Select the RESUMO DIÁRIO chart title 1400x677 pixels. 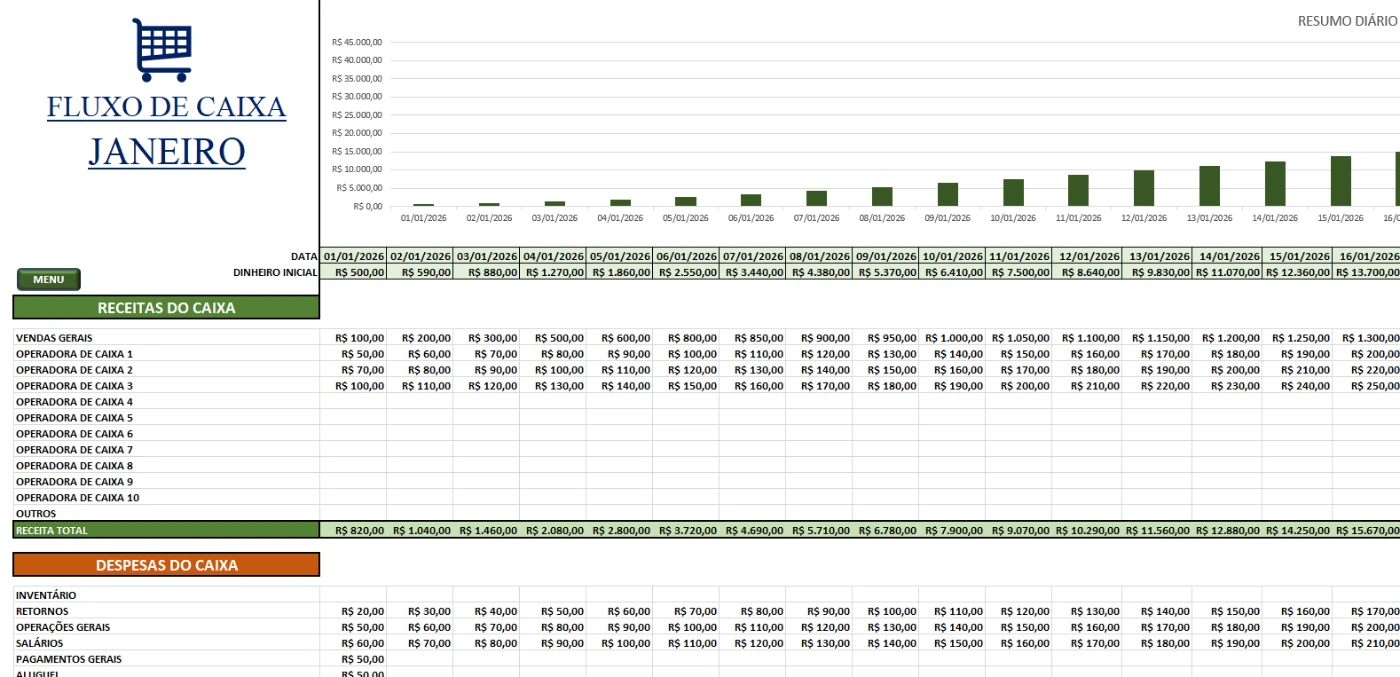[1346, 21]
